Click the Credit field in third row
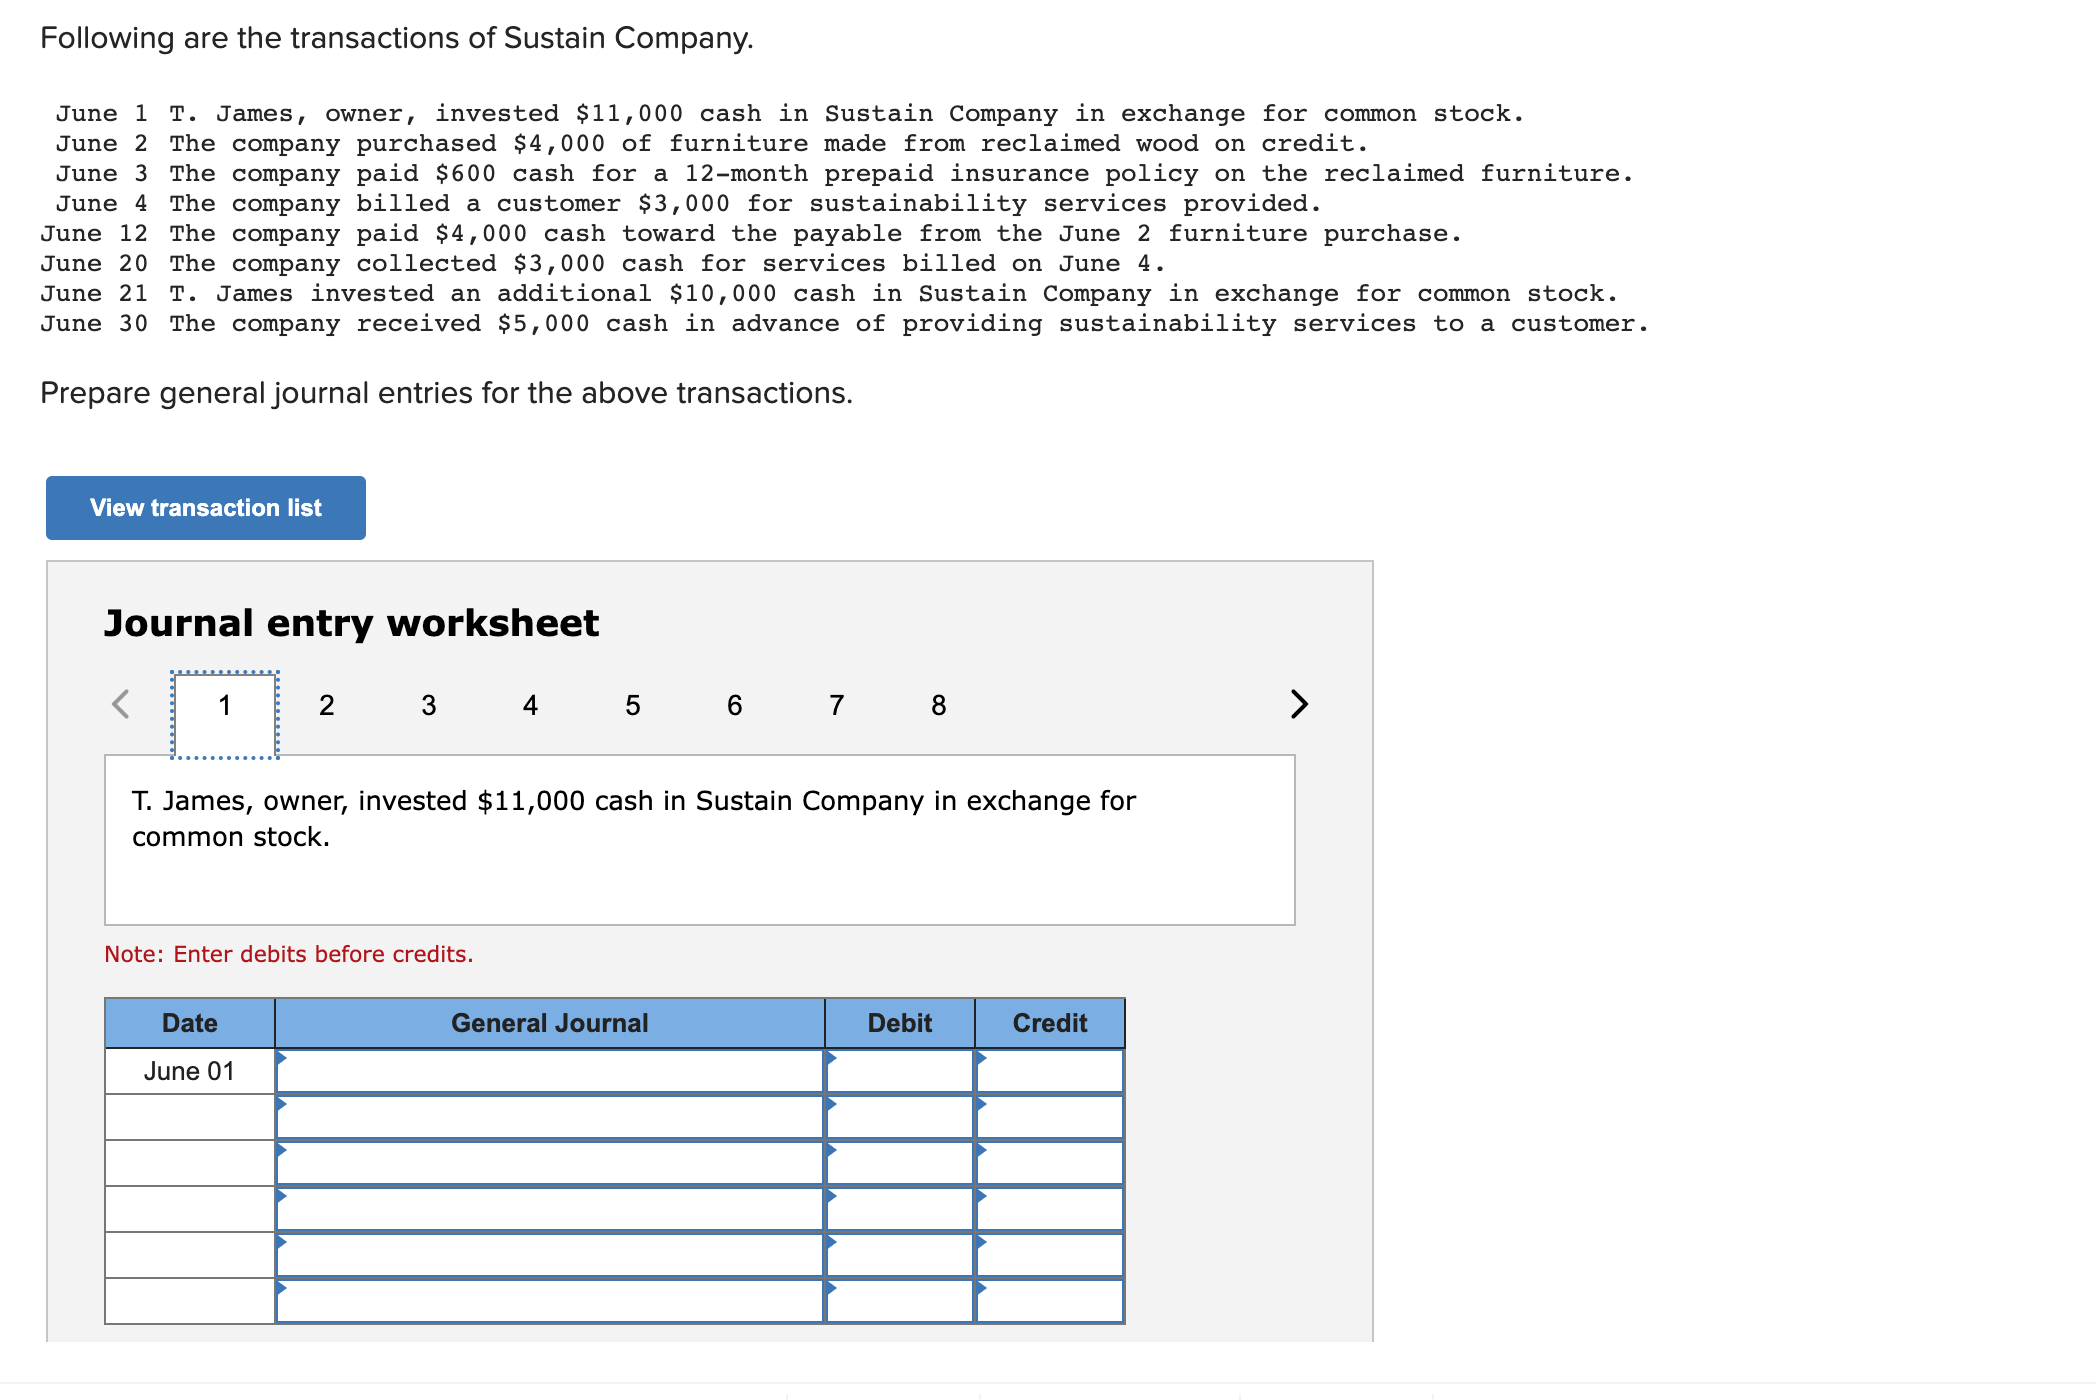The image size is (2096, 1400). click(x=1050, y=1163)
